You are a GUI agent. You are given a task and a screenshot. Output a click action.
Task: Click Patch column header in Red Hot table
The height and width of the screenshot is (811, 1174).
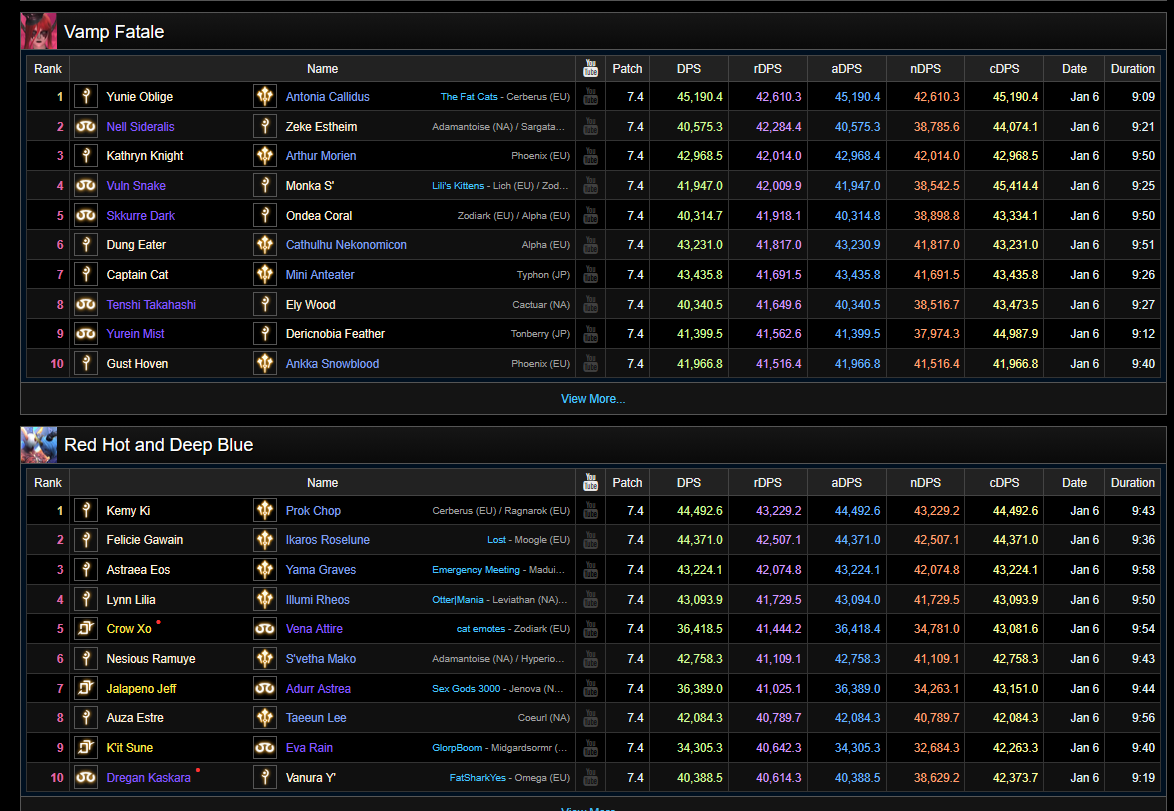coord(627,482)
